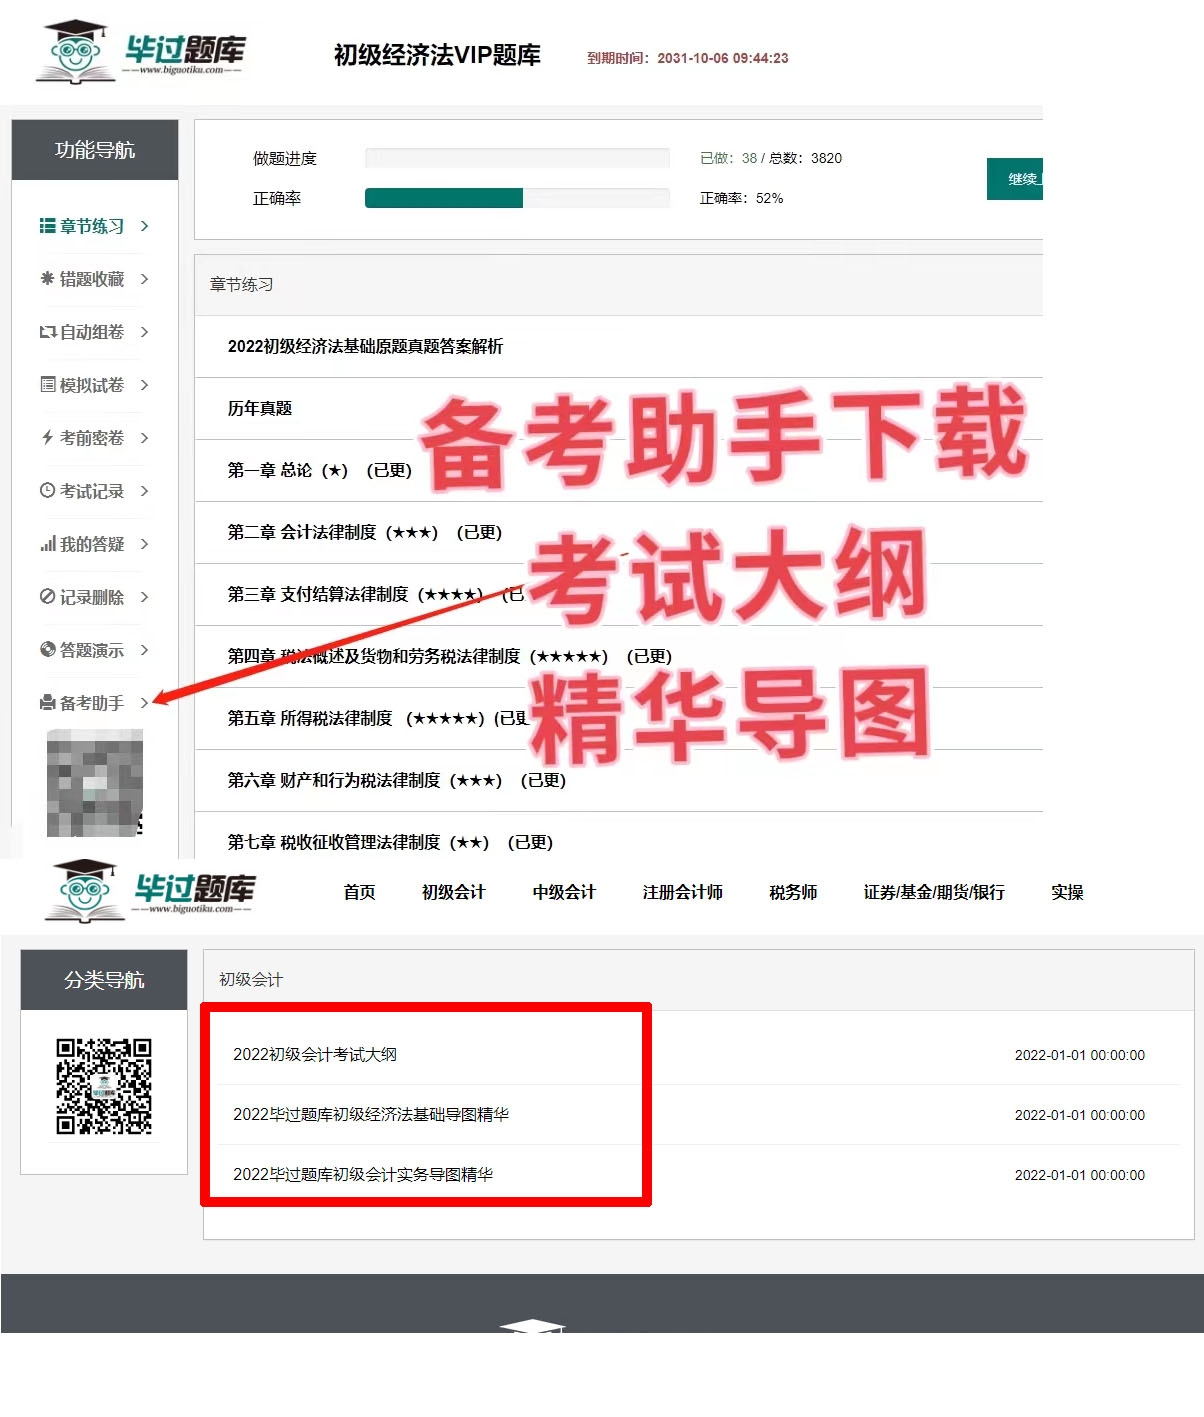Click the 正确率: 52% value
Screen dimensions: 1204x1417
coord(741,198)
